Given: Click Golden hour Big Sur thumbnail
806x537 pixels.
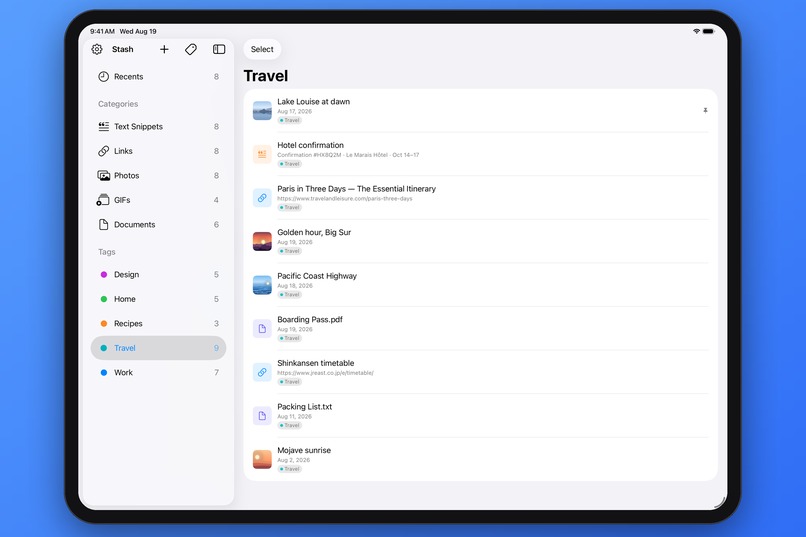Looking at the screenshot, I should [262, 242].
